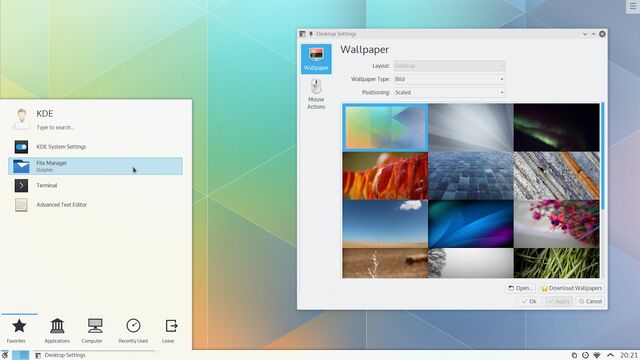Minimize the Desktop Settings window

(584, 34)
